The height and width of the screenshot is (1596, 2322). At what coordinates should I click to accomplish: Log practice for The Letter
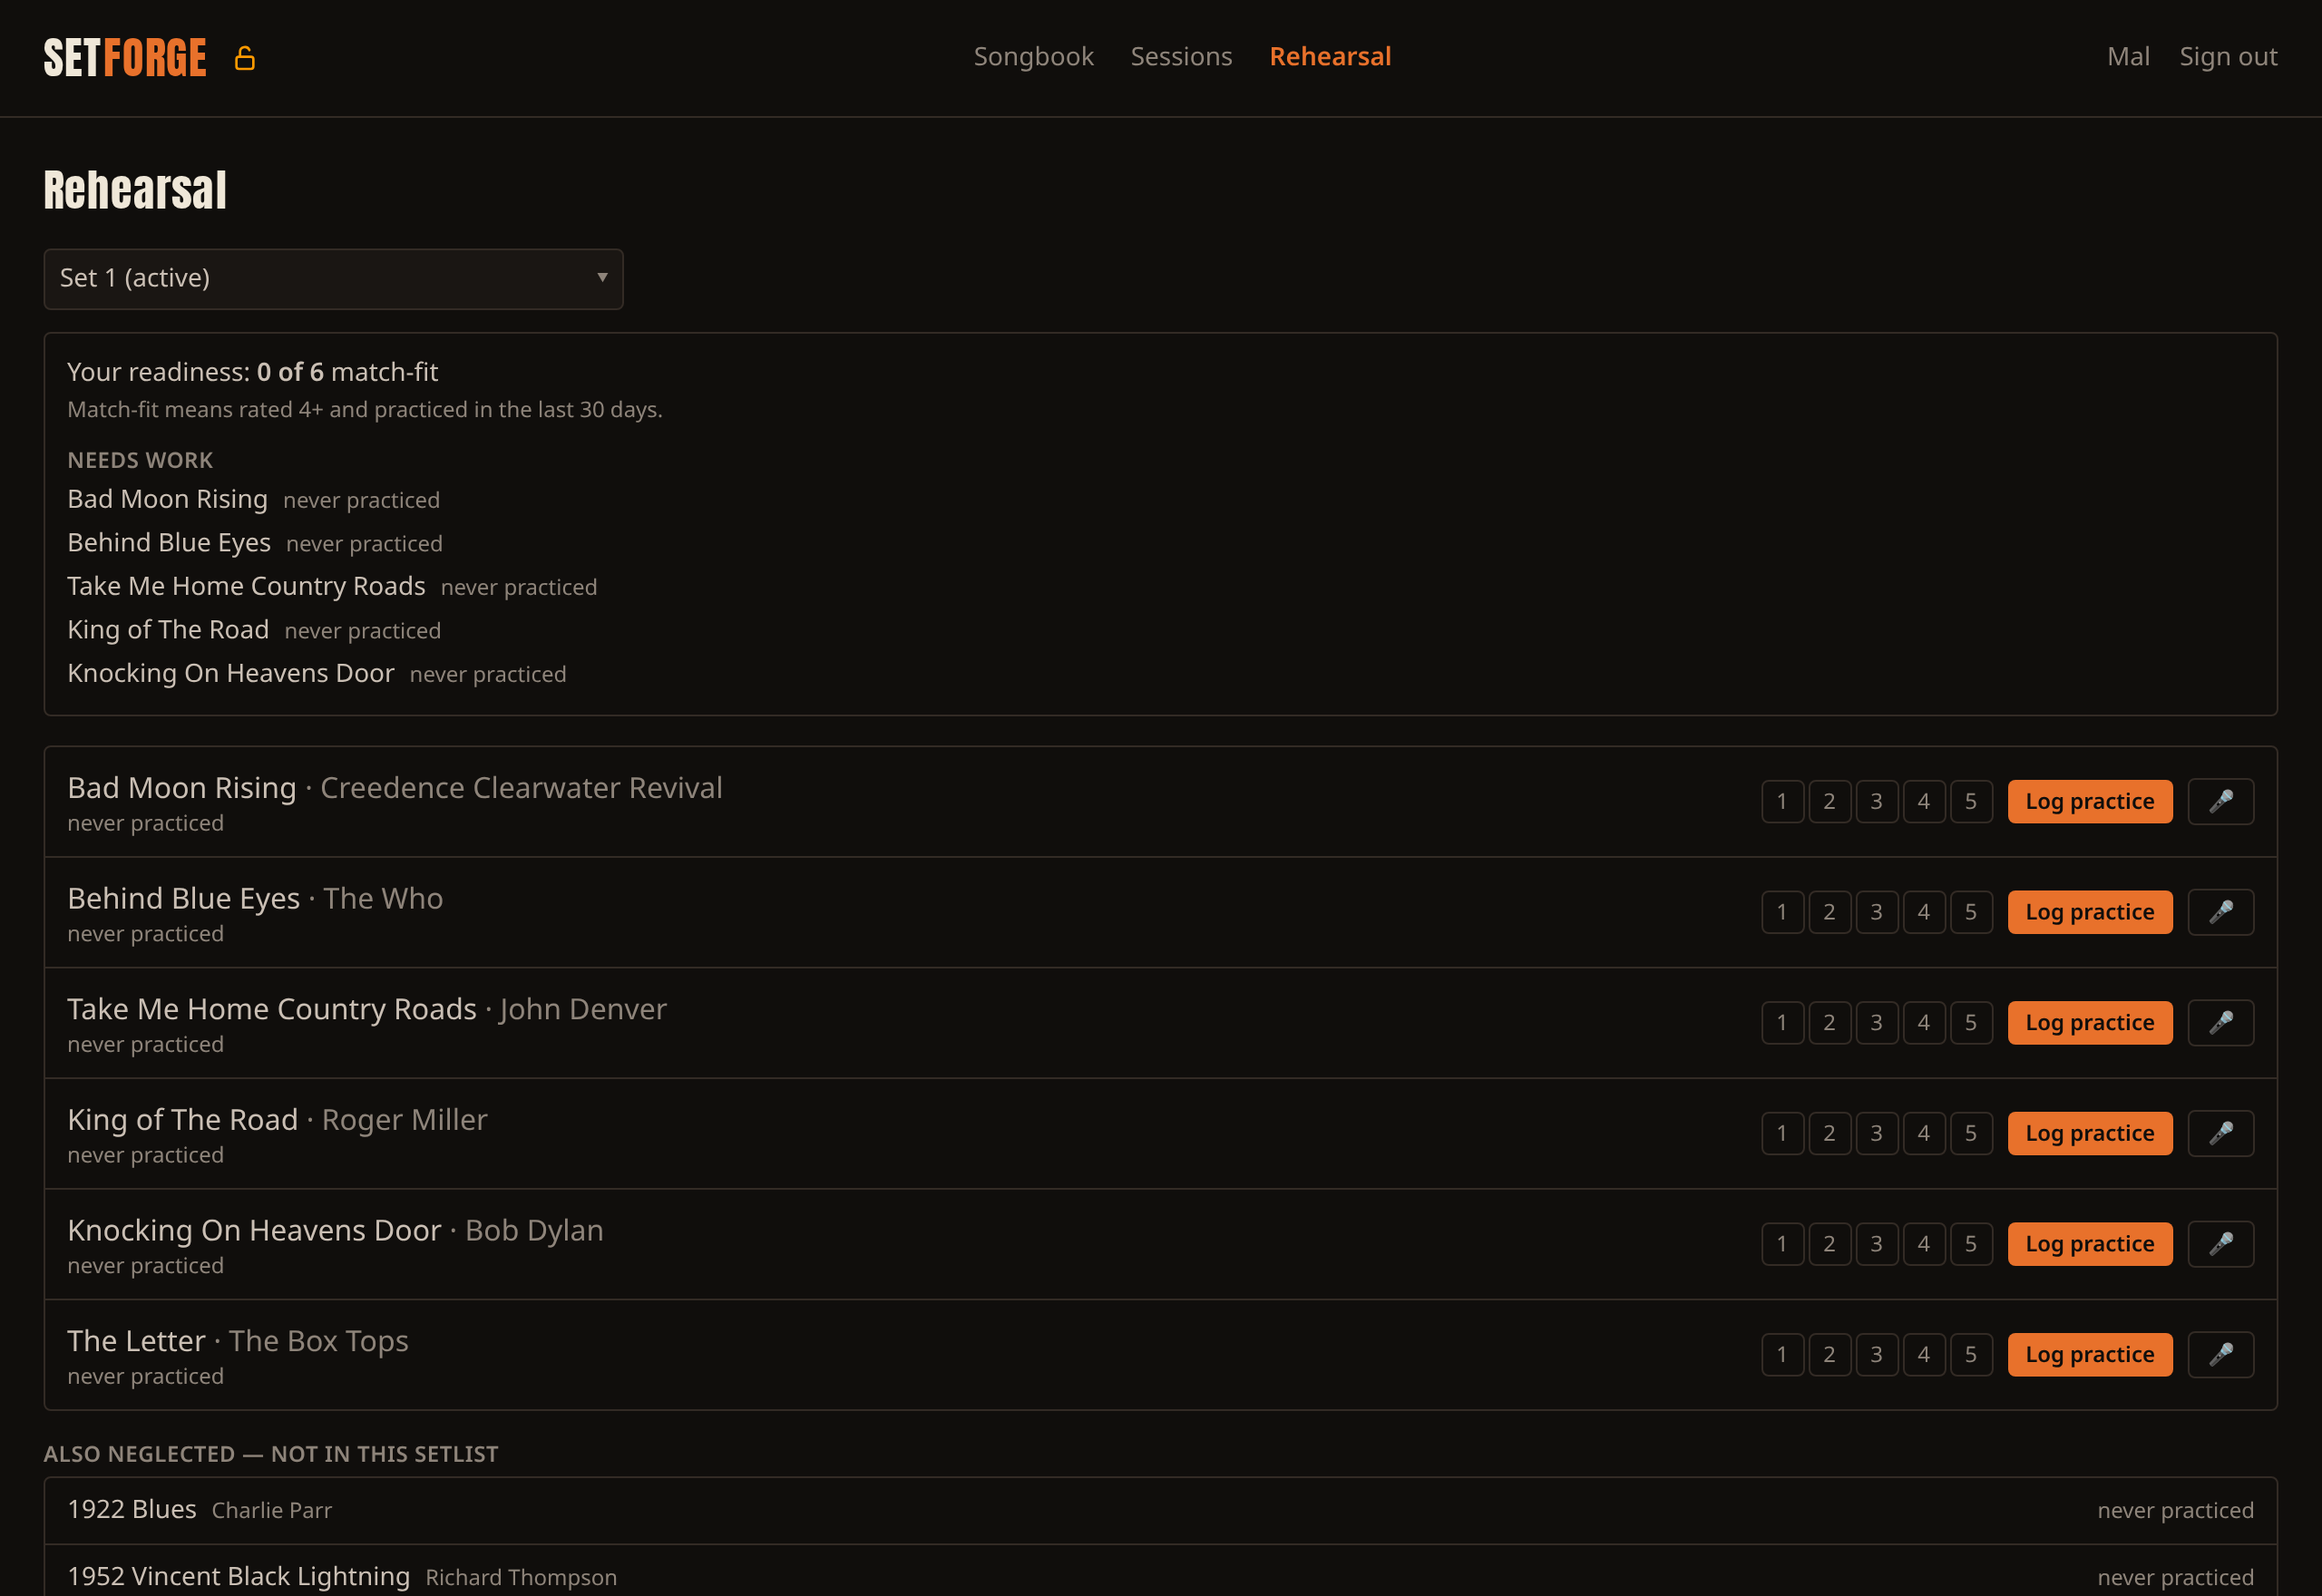click(x=2089, y=1355)
